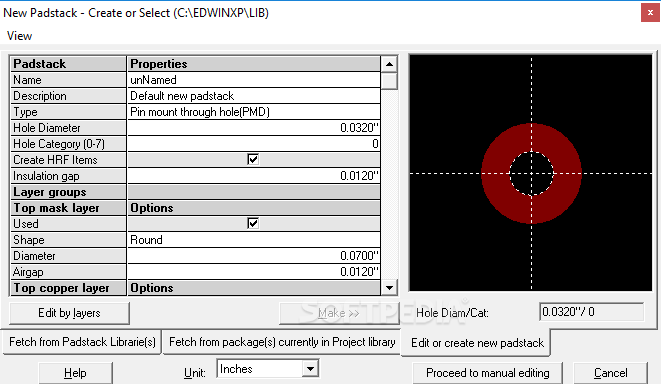Switch to Fetch from Padstack Librarie(s) tab
This screenshot has height=384, width=661.
(x=82, y=342)
